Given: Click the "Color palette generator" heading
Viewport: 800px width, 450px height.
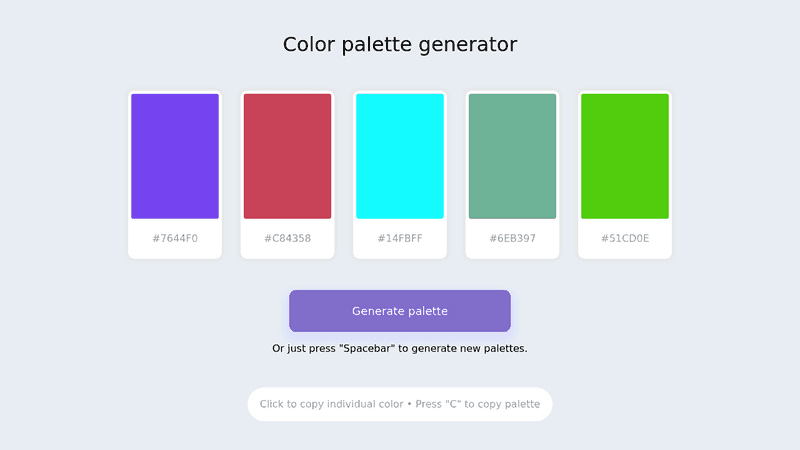Looking at the screenshot, I should pos(400,45).
